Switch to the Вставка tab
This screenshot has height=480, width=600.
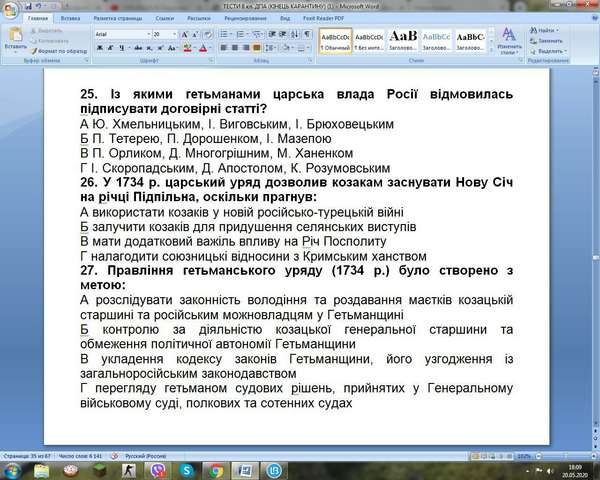coord(70,18)
